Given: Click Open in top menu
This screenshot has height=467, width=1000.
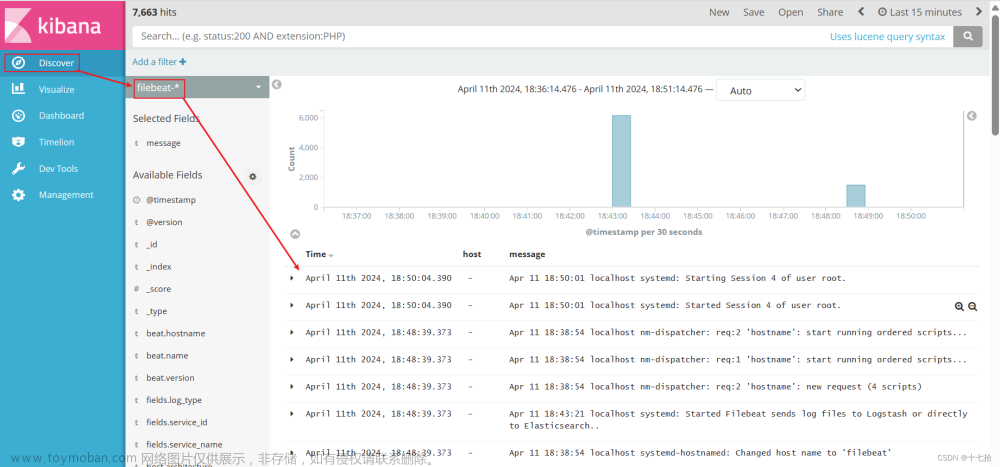Looking at the screenshot, I should 790,12.
